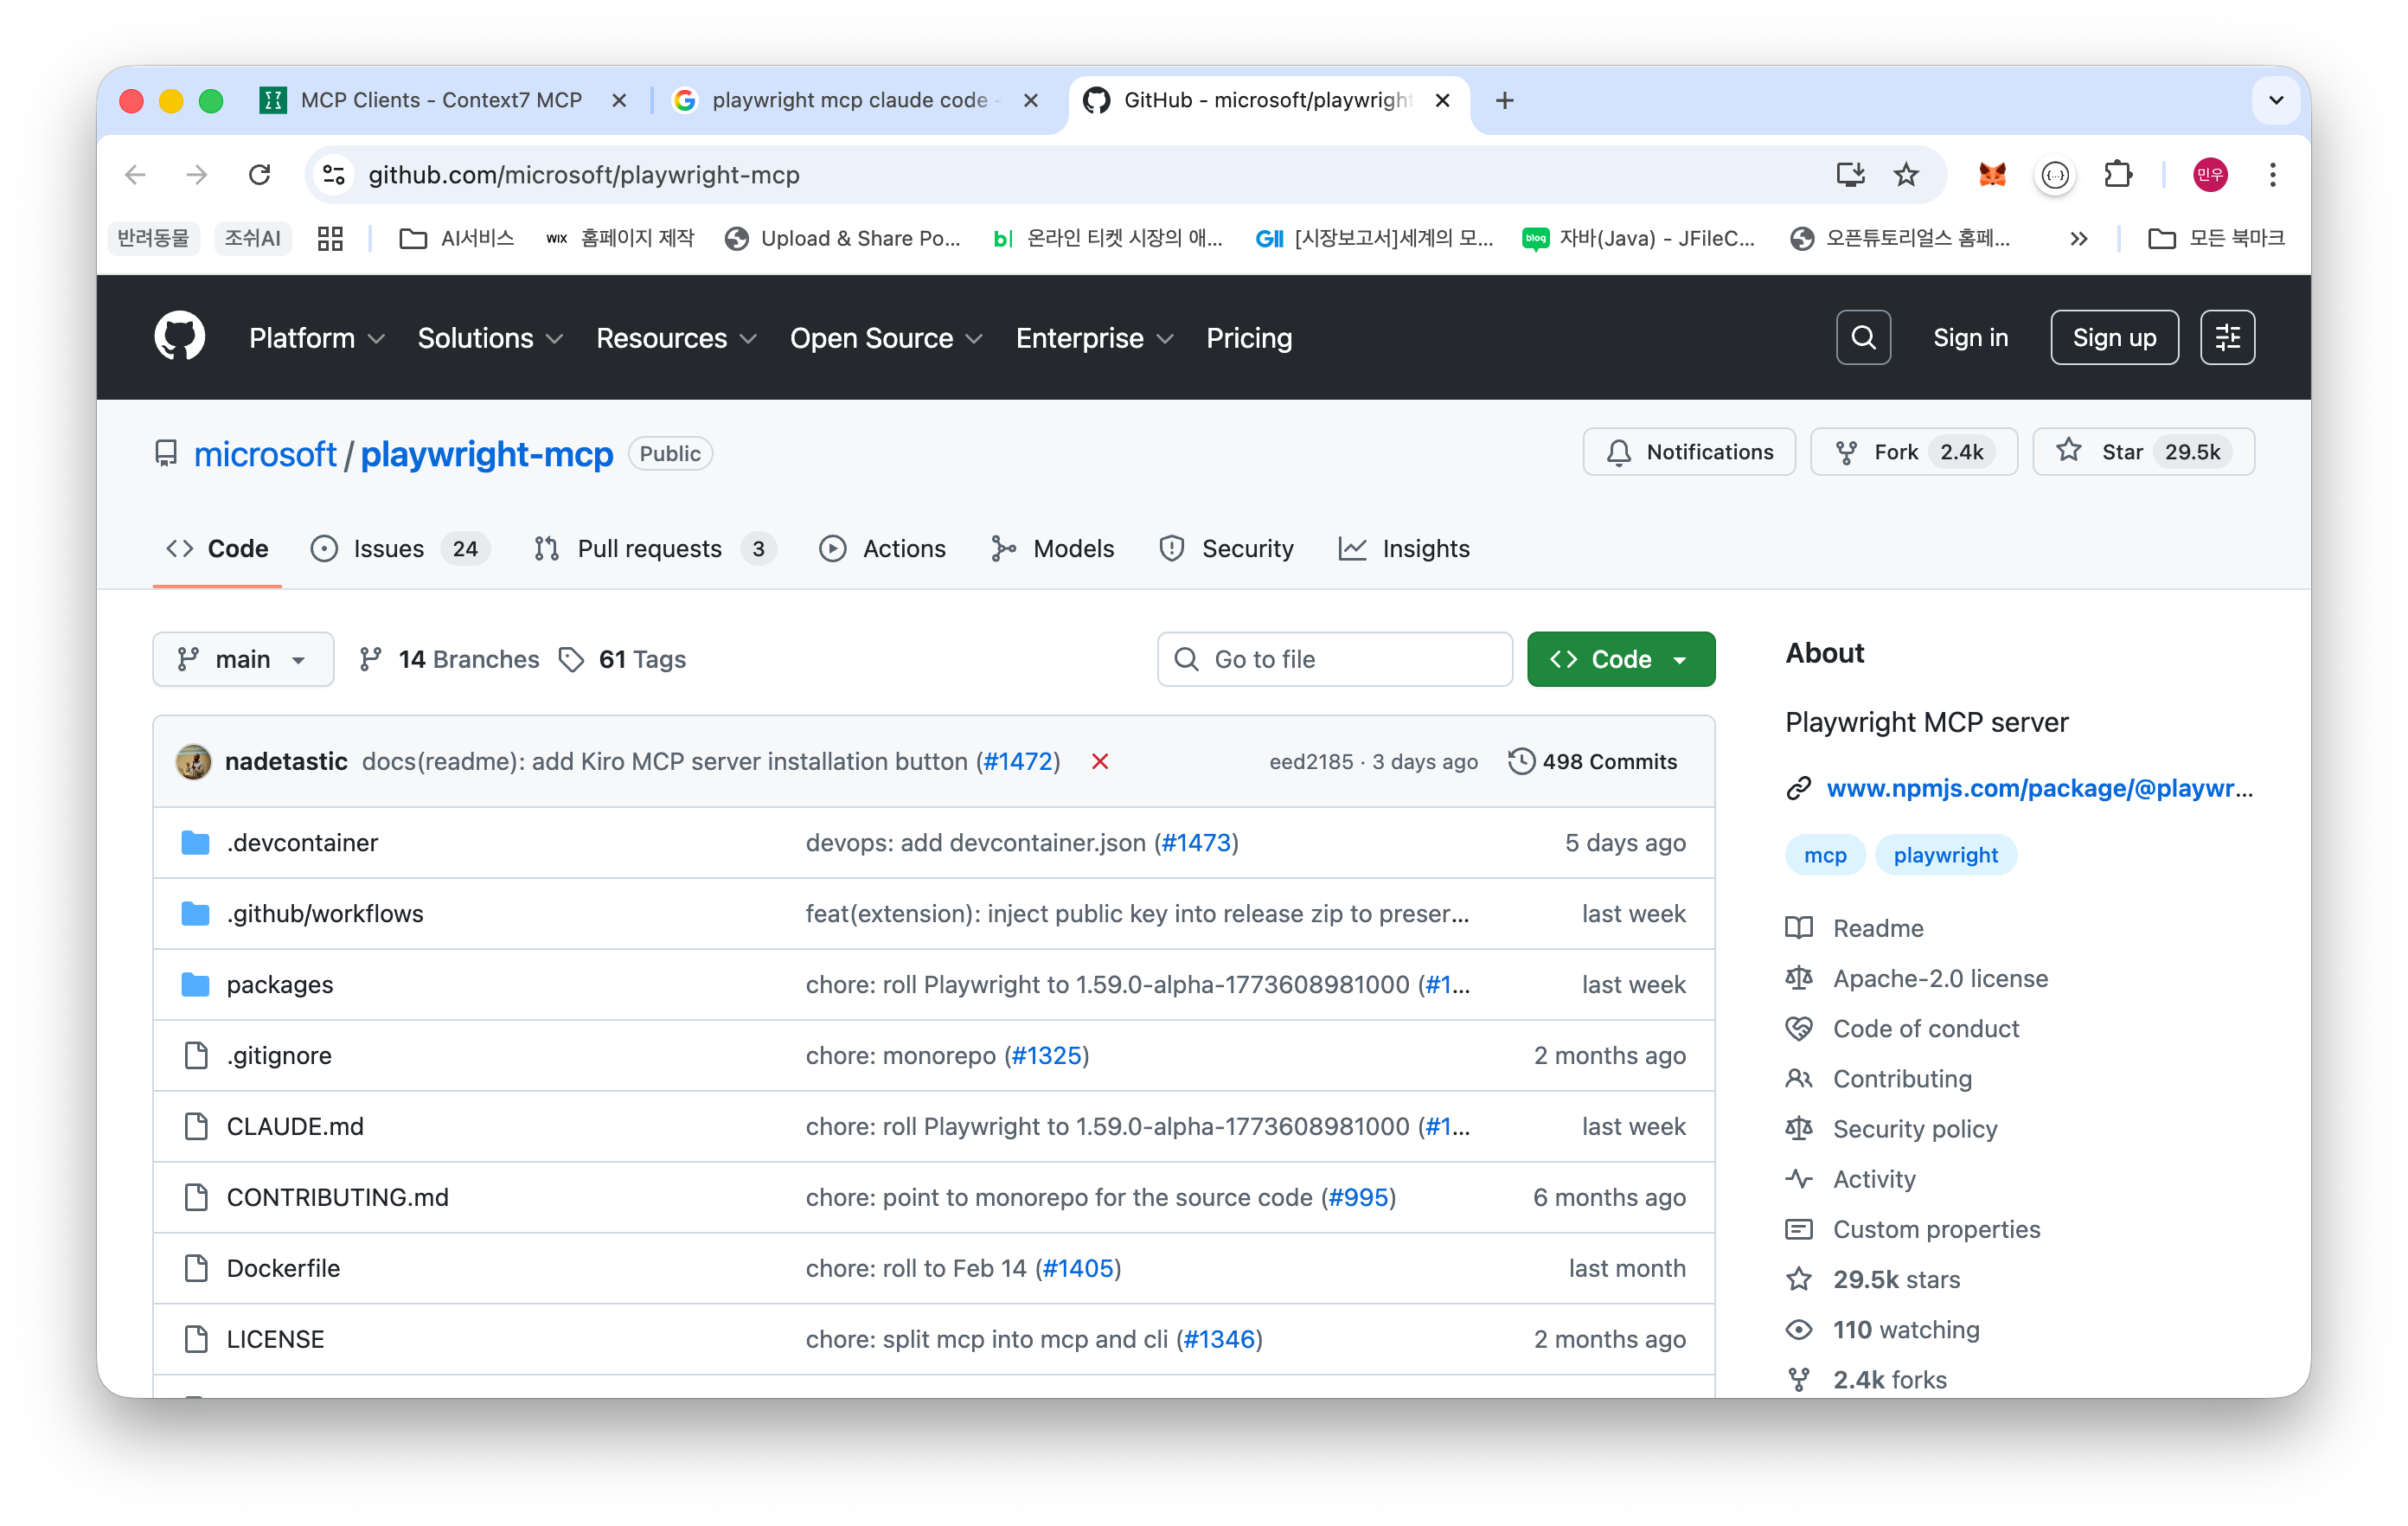This screenshot has width=2408, height=1526.
Task: Open the .github/workflows folder
Action: [325, 913]
